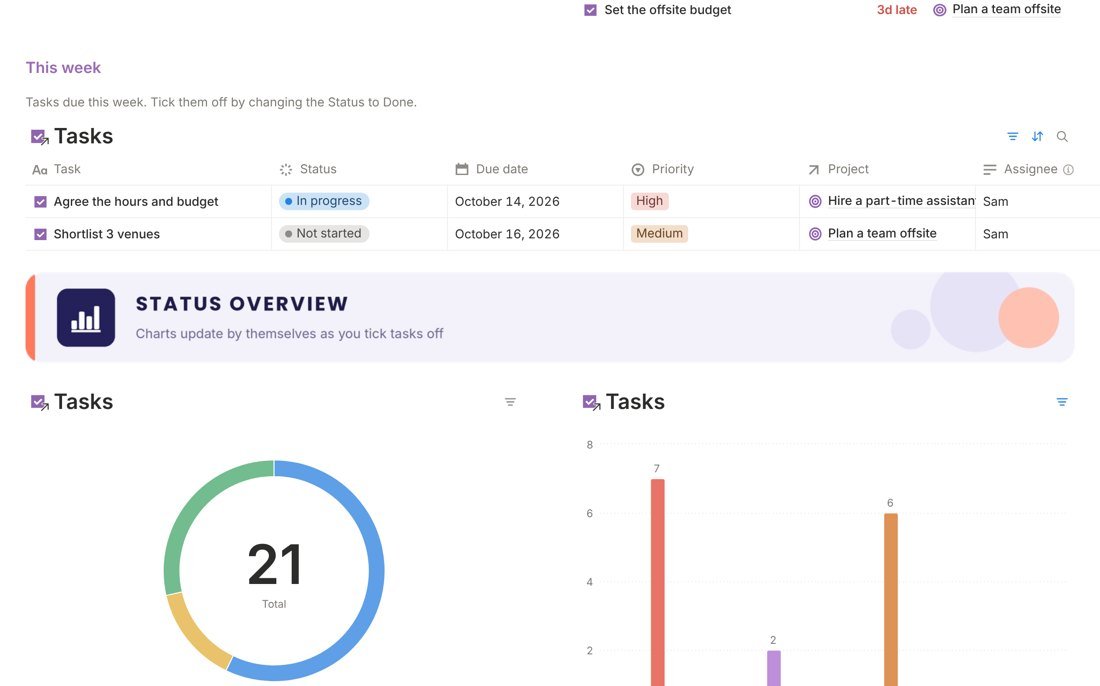The height and width of the screenshot is (686, 1100).
Task: Open filter icon above This week Tasks table
Action: [x=1012, y=136]
